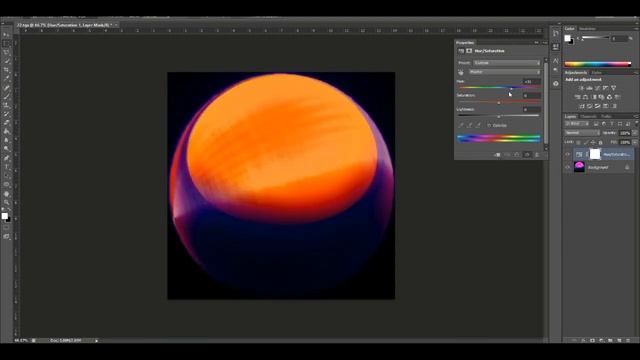The width and height of the screenshot is (640, 360).
Task: Open the layer filter Kind dropdown
Action: point(577,124)
